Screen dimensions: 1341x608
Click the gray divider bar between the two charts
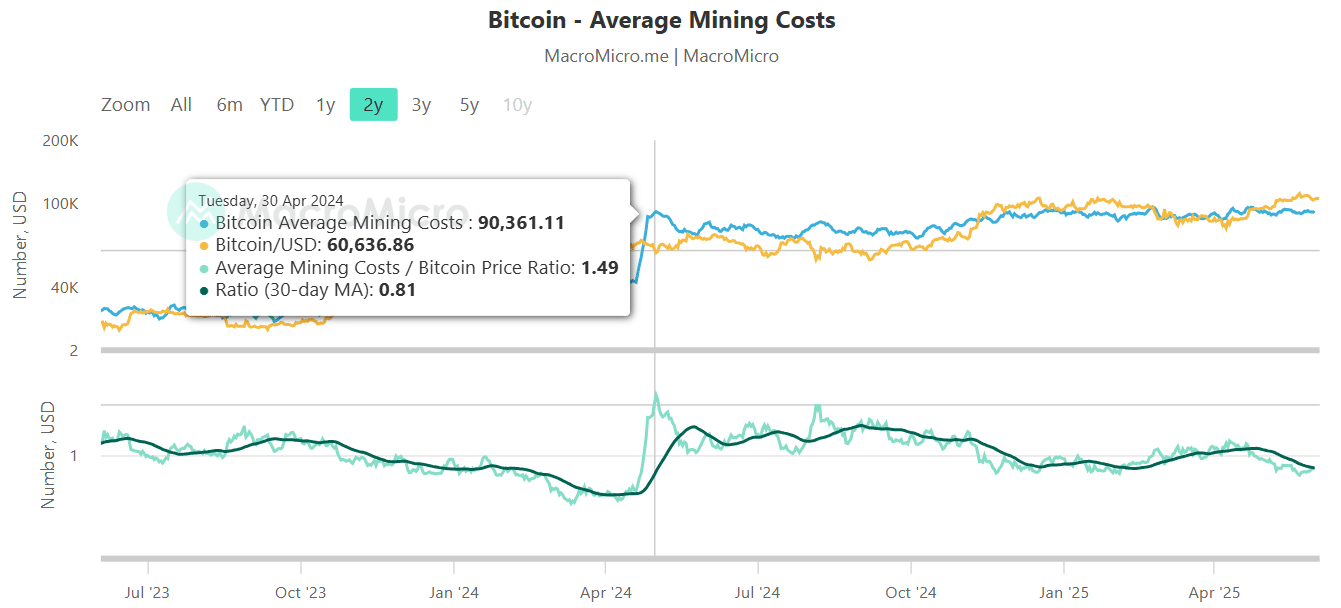point(710,350)
